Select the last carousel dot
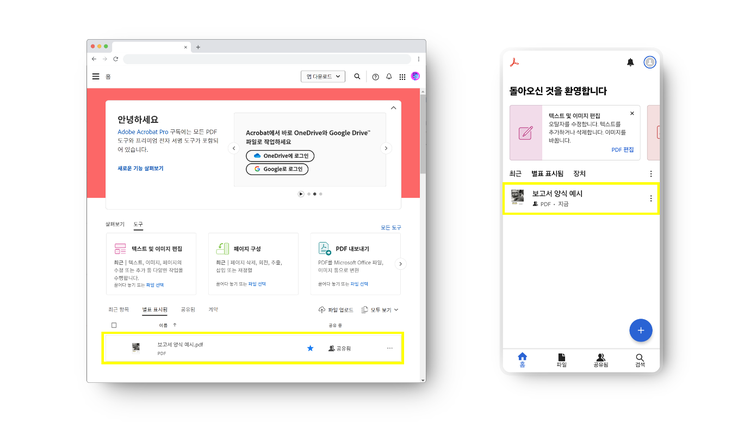Screen dimensions: 750x422 click(321, 194)
